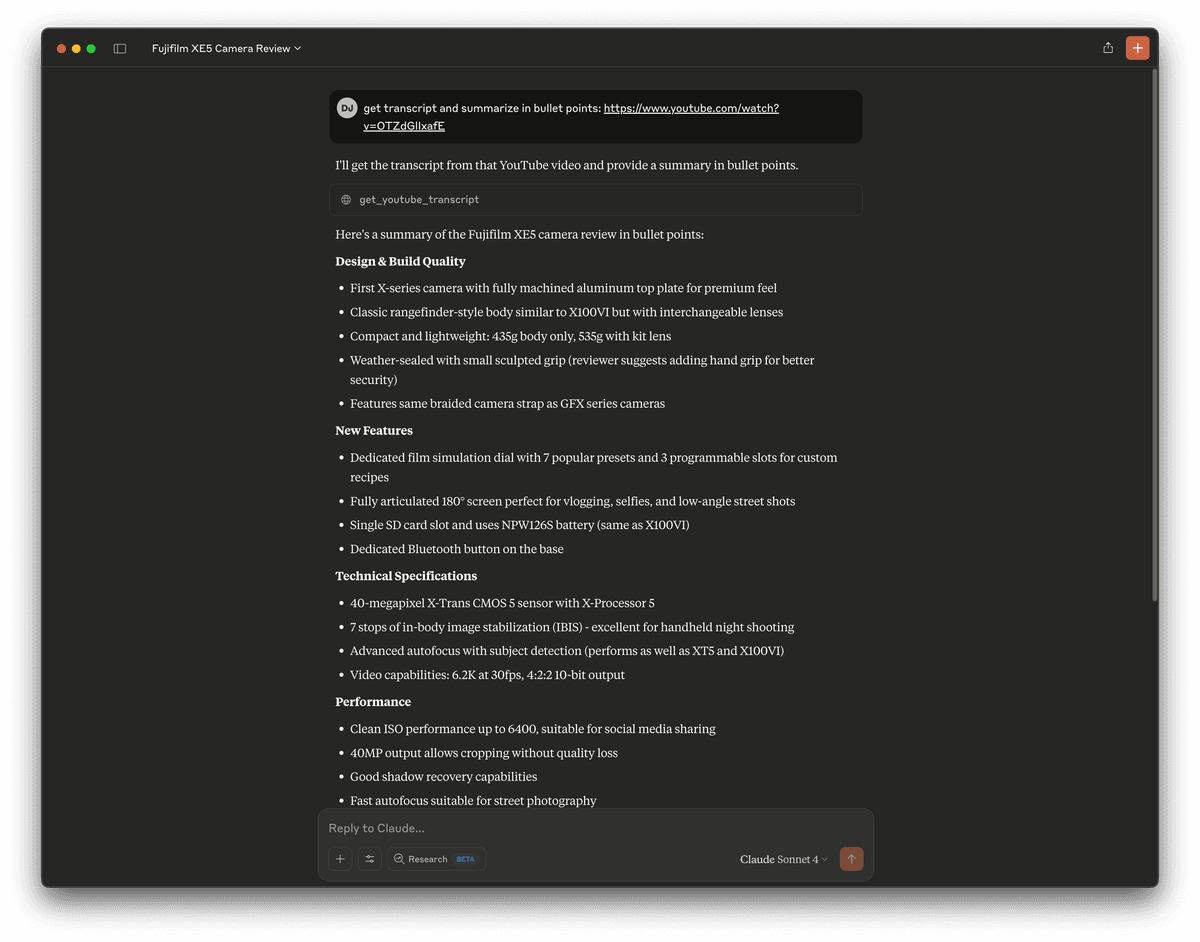Expand the Fujifilm XE5 Camera Review title menu

coord(226,48)
